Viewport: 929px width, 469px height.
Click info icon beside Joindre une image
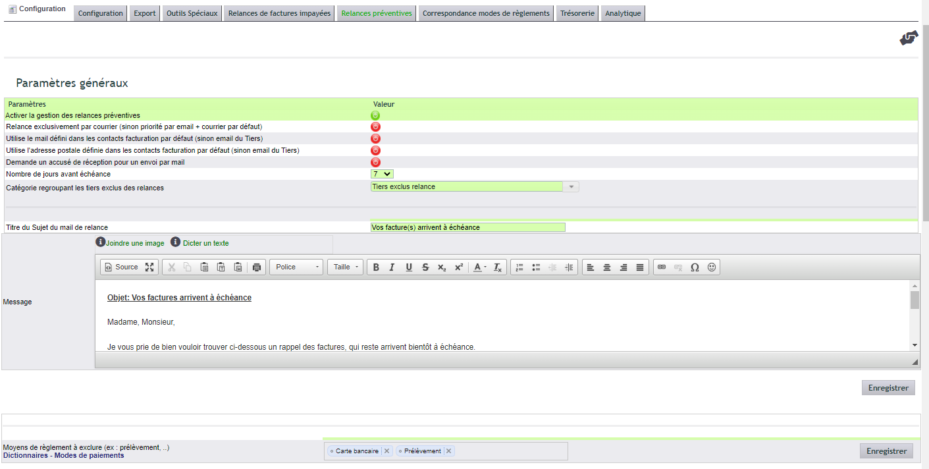click(x=100, y=242)
